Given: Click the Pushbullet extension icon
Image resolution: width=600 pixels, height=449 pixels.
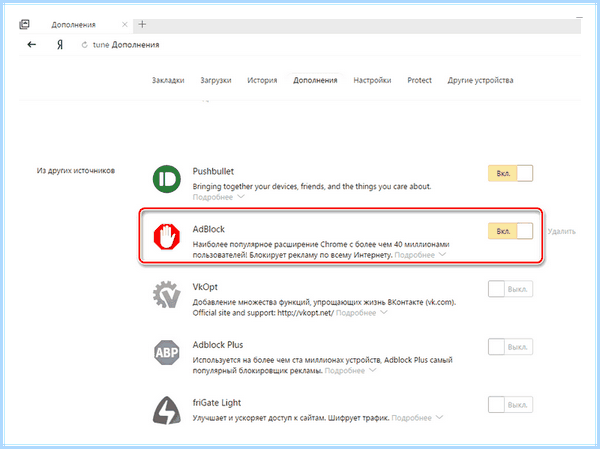Looking at the screenshot, I should [x=167, y=179].
